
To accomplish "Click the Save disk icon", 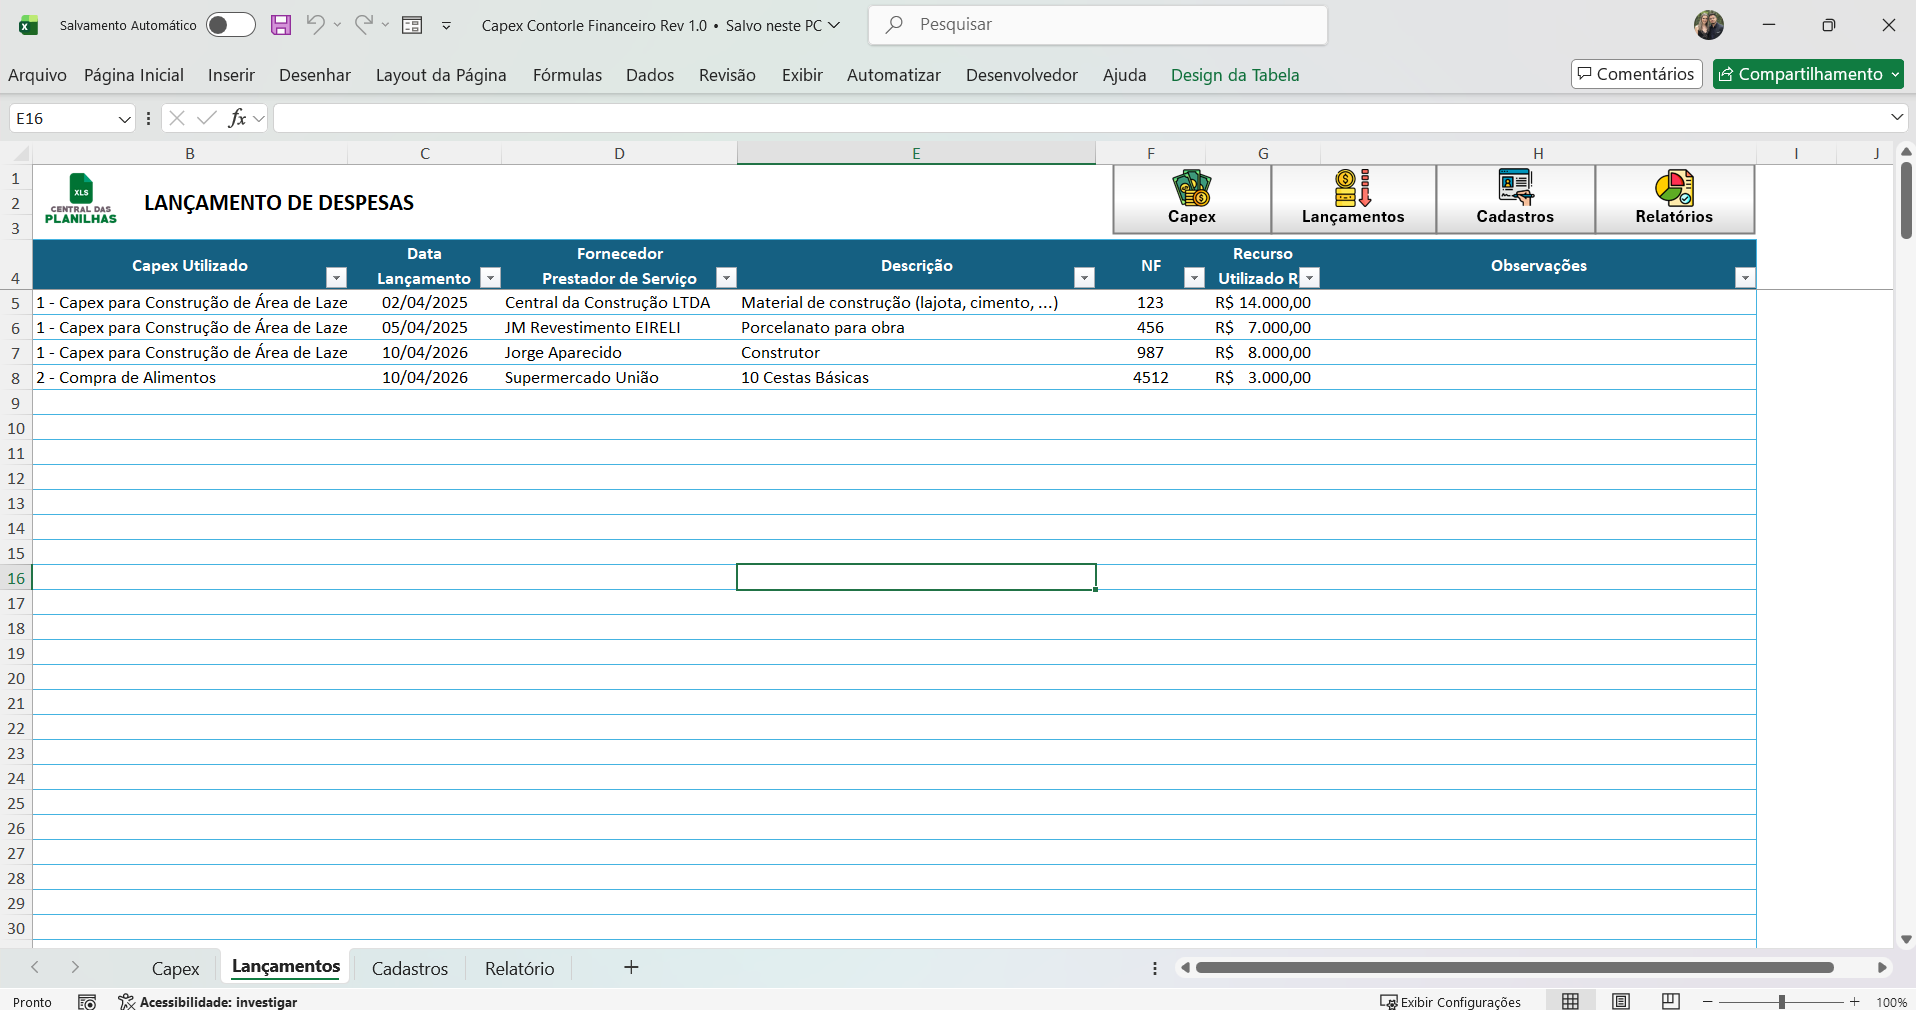I will pos(281,25).
